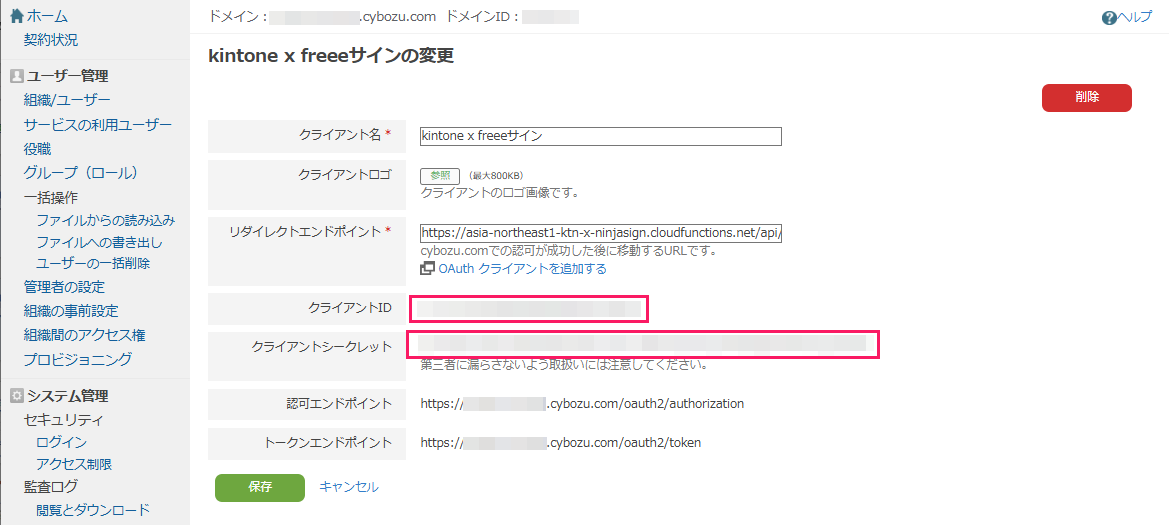Open ファイルへの書き出し
This screenshot has height=525, width=1169.
pyautogui.click(x=99, y=242)
